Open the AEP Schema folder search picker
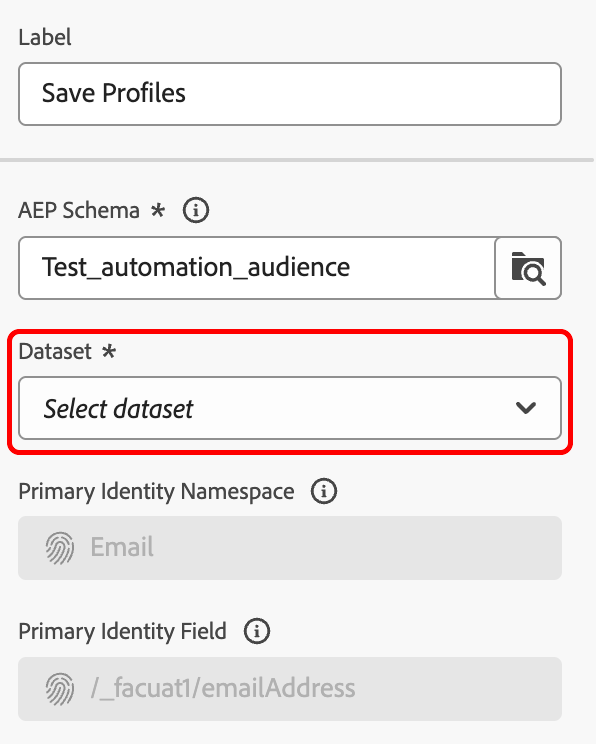This screenshot has height=744, width=596. pyautogui.click(x=528, y=268)
